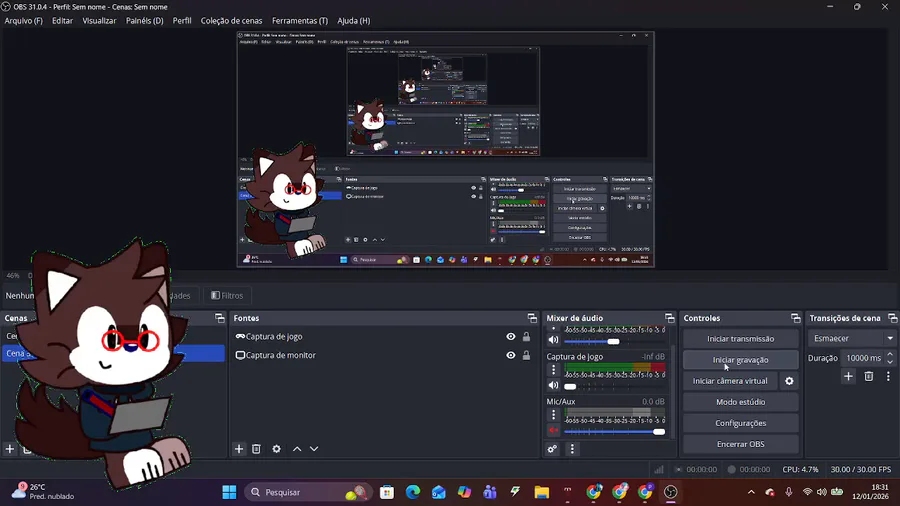Open the Esmaecer transition dropdown
Image resolution: width=900 pixels, height=506 pixels.
pyautogui.click(x=852, y=338)
